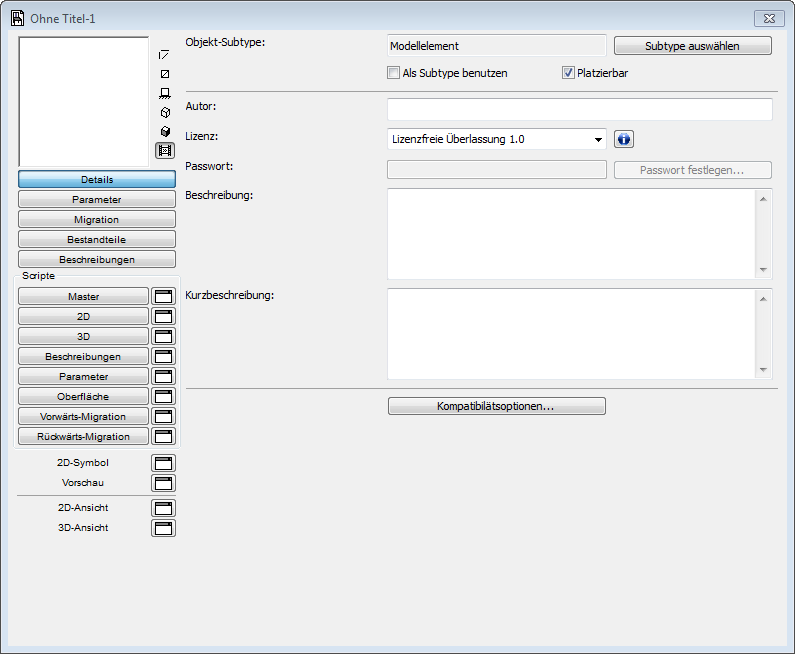
Task: Click the Vorschau label
Action: [x=83, y=483]
